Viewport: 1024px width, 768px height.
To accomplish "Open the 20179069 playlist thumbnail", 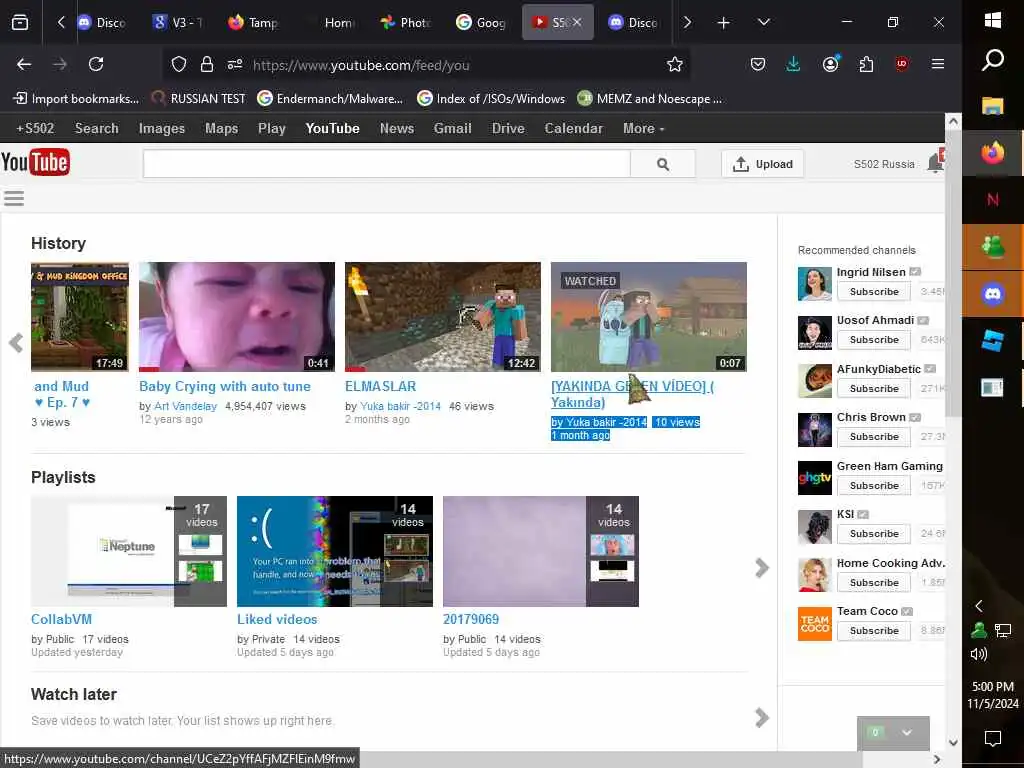I will 541,551.
